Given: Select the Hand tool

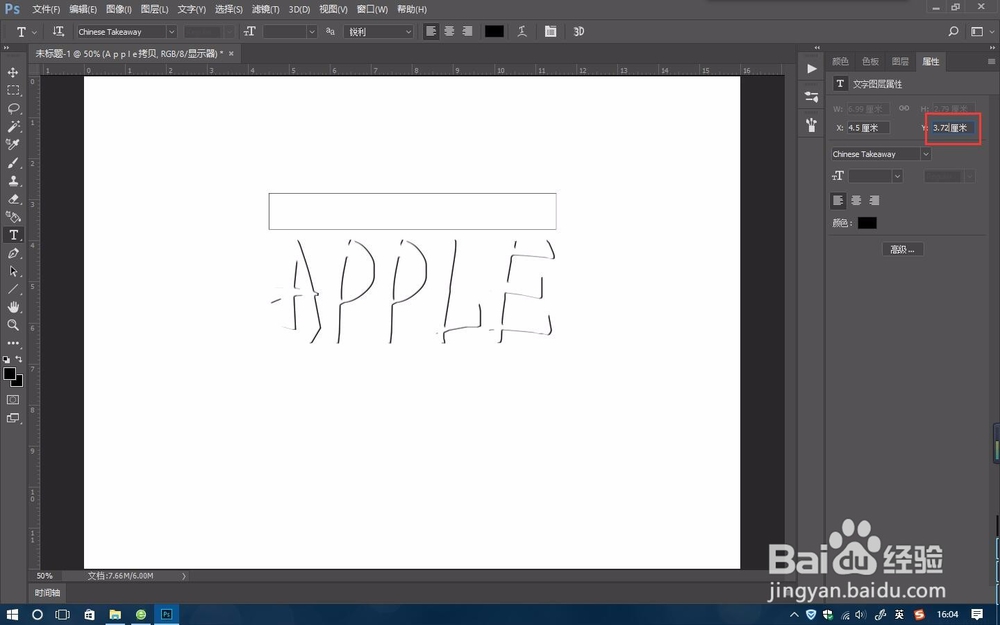Looking at the screenshot, I should pyautogui.click(x=13, y=307).
